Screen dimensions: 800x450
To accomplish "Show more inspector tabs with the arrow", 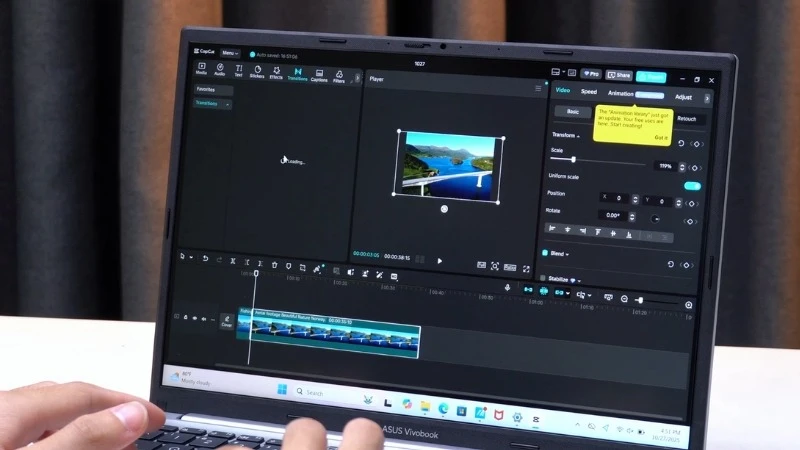I will (x=707, y=98).
